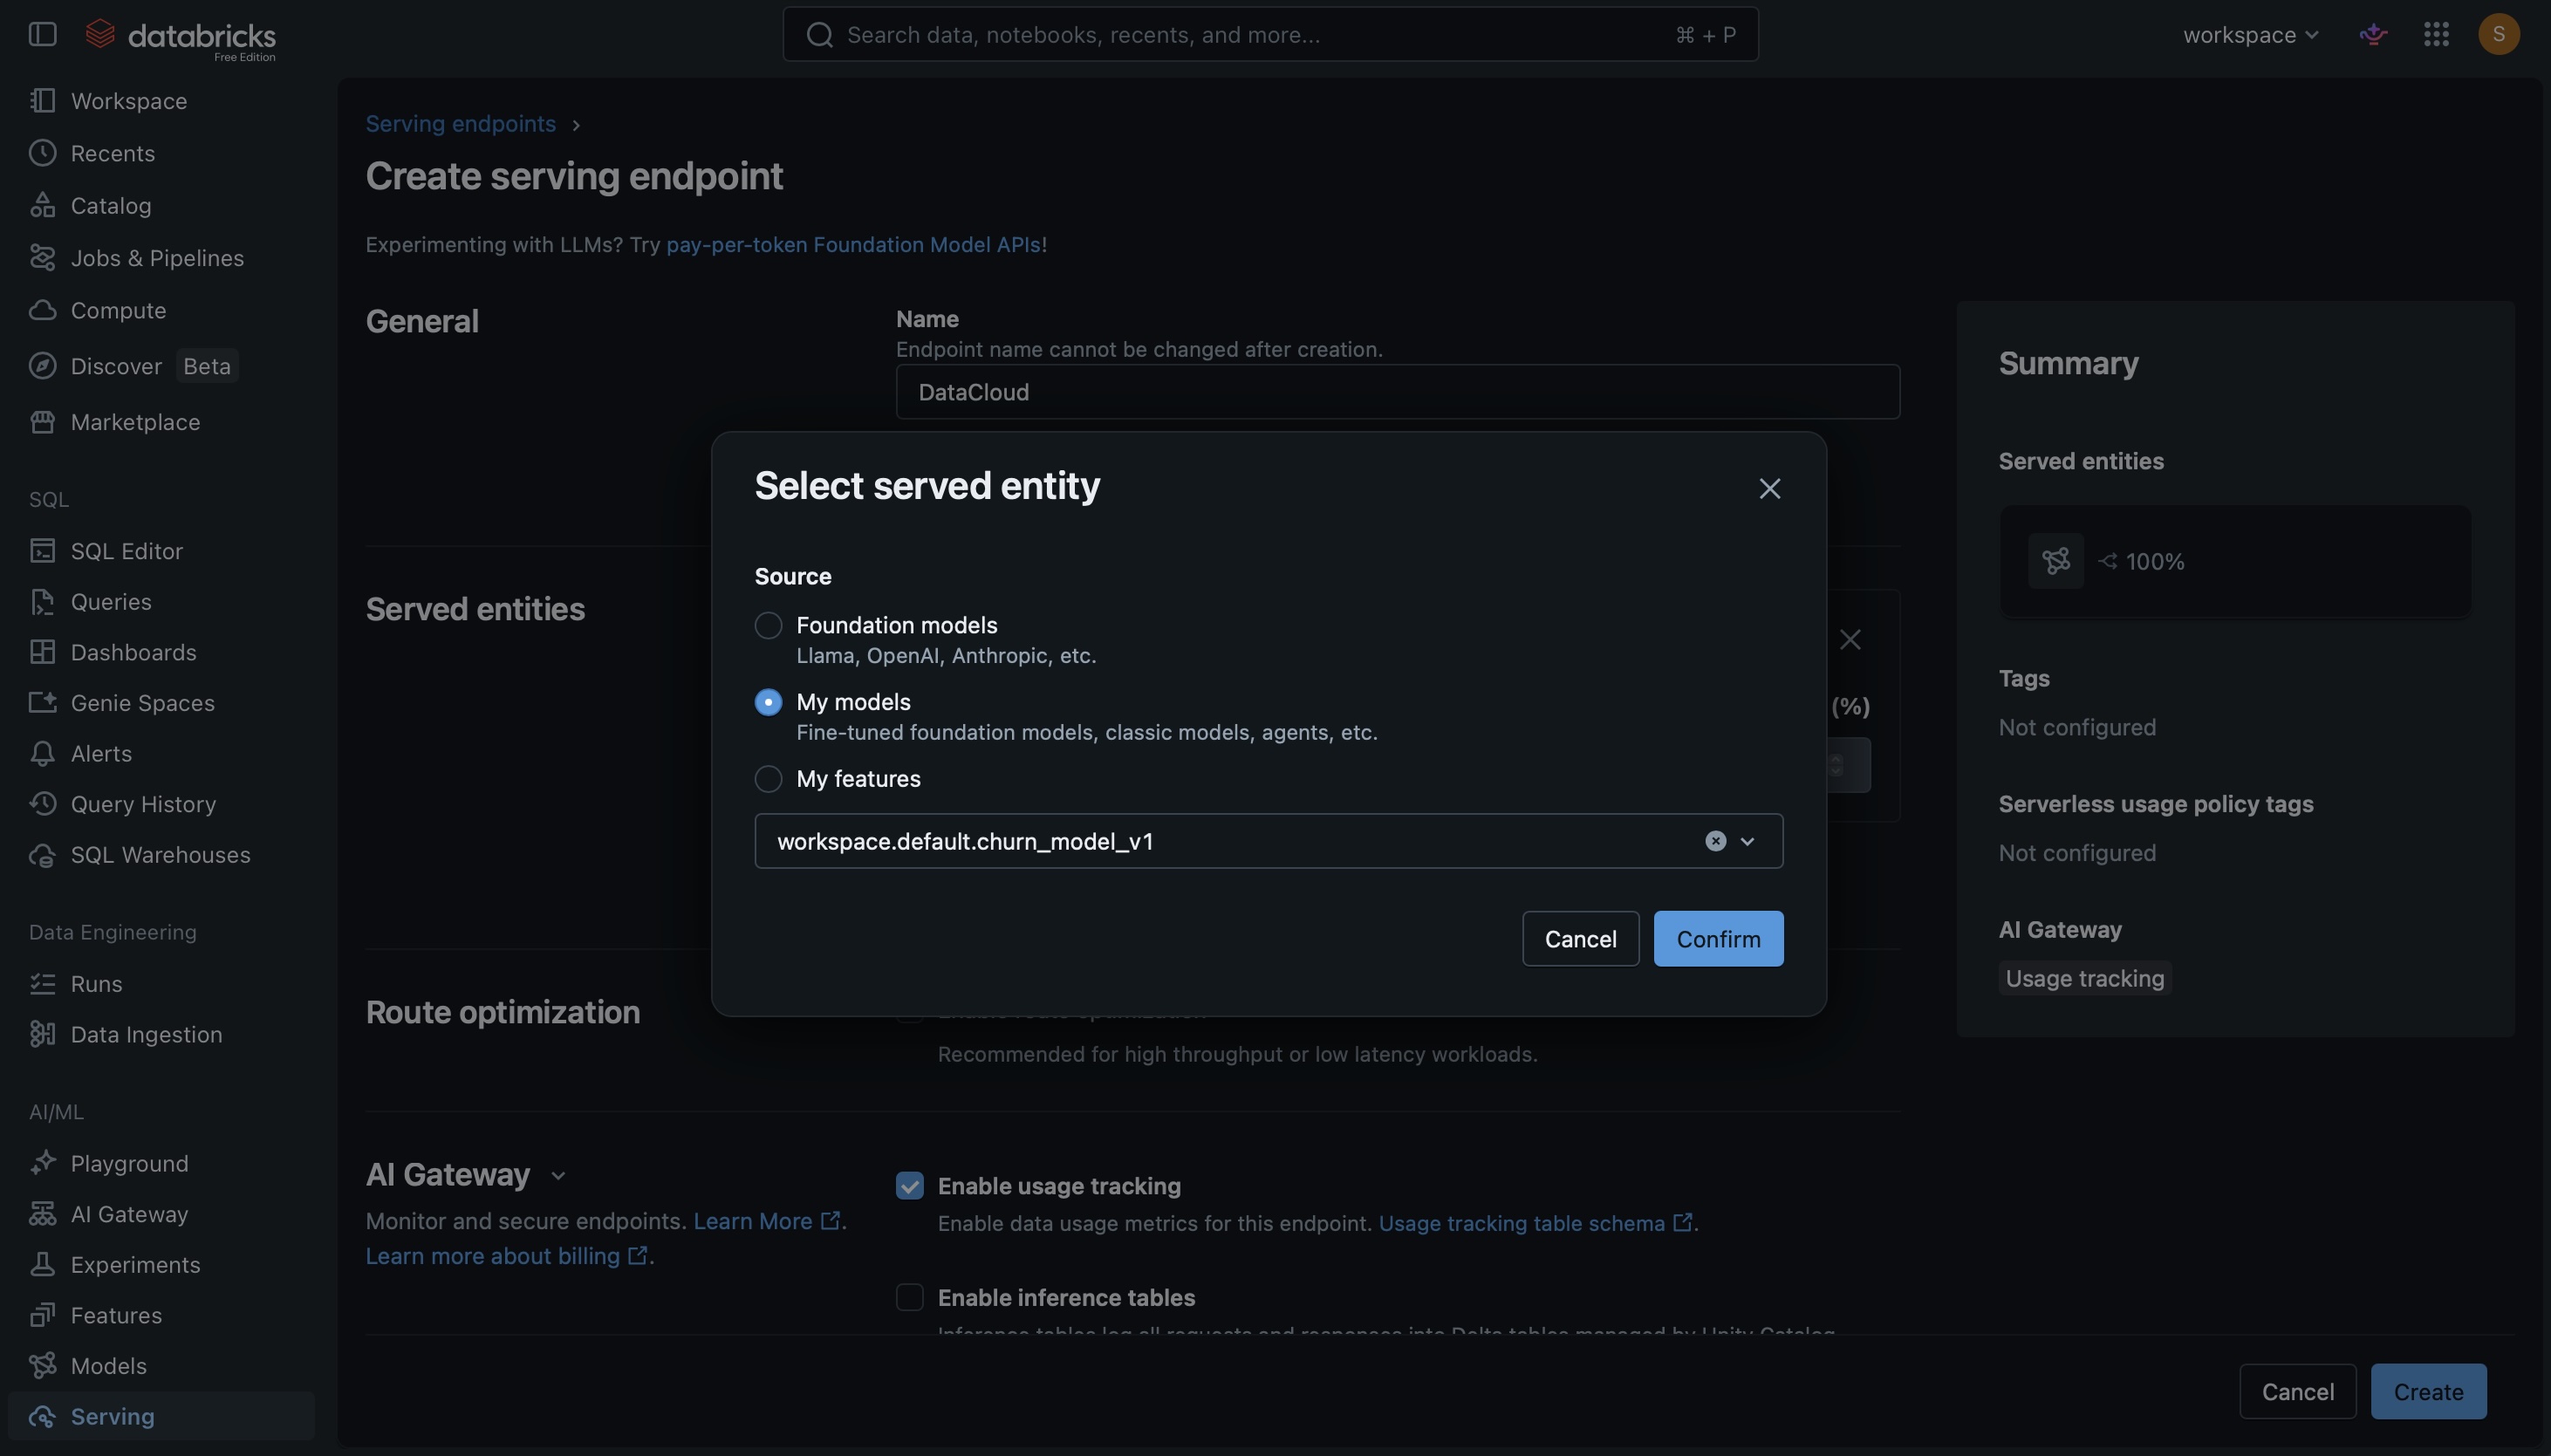Click the Workspace sidebar icon
The image size is (2551, 1456).
42,101
